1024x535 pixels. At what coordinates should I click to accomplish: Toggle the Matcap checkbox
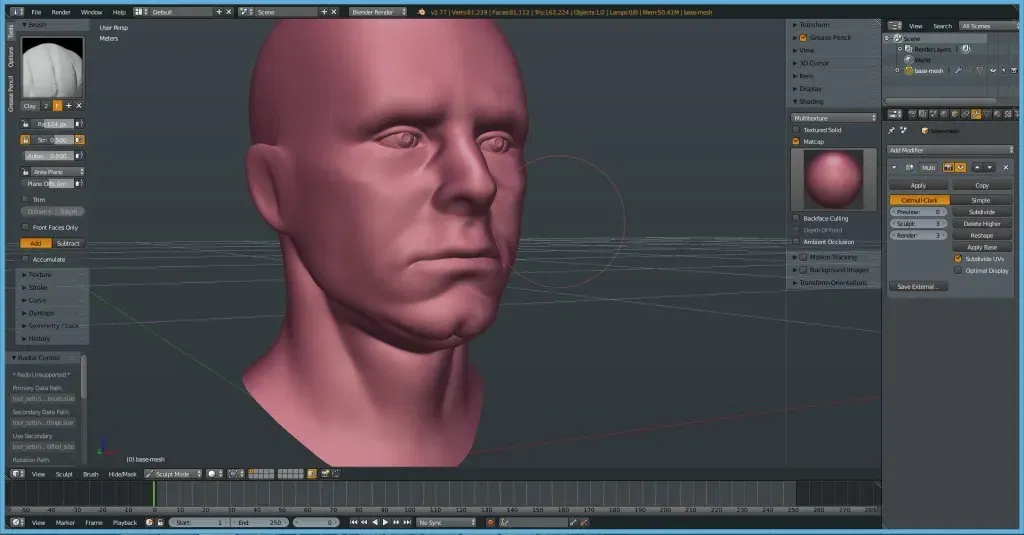point(797,142)
